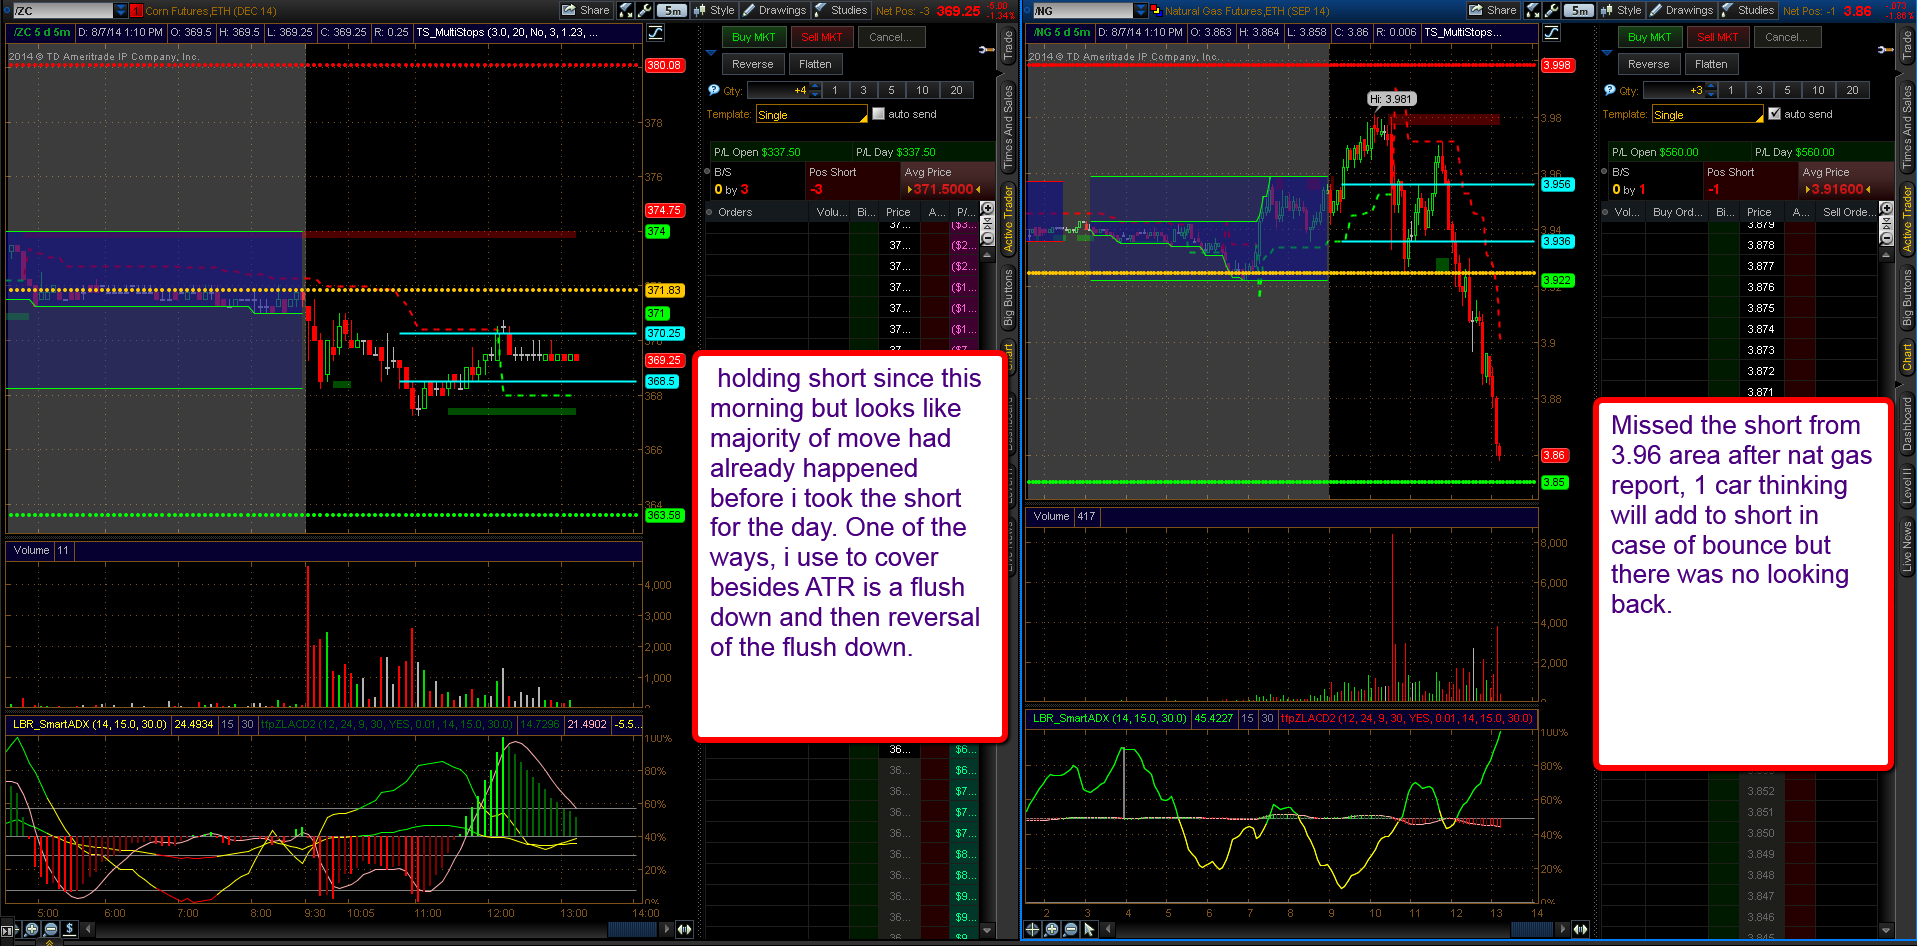Open the Template Single dropdown in /NG trader
1917x946 pixels.
(1707, 115)
